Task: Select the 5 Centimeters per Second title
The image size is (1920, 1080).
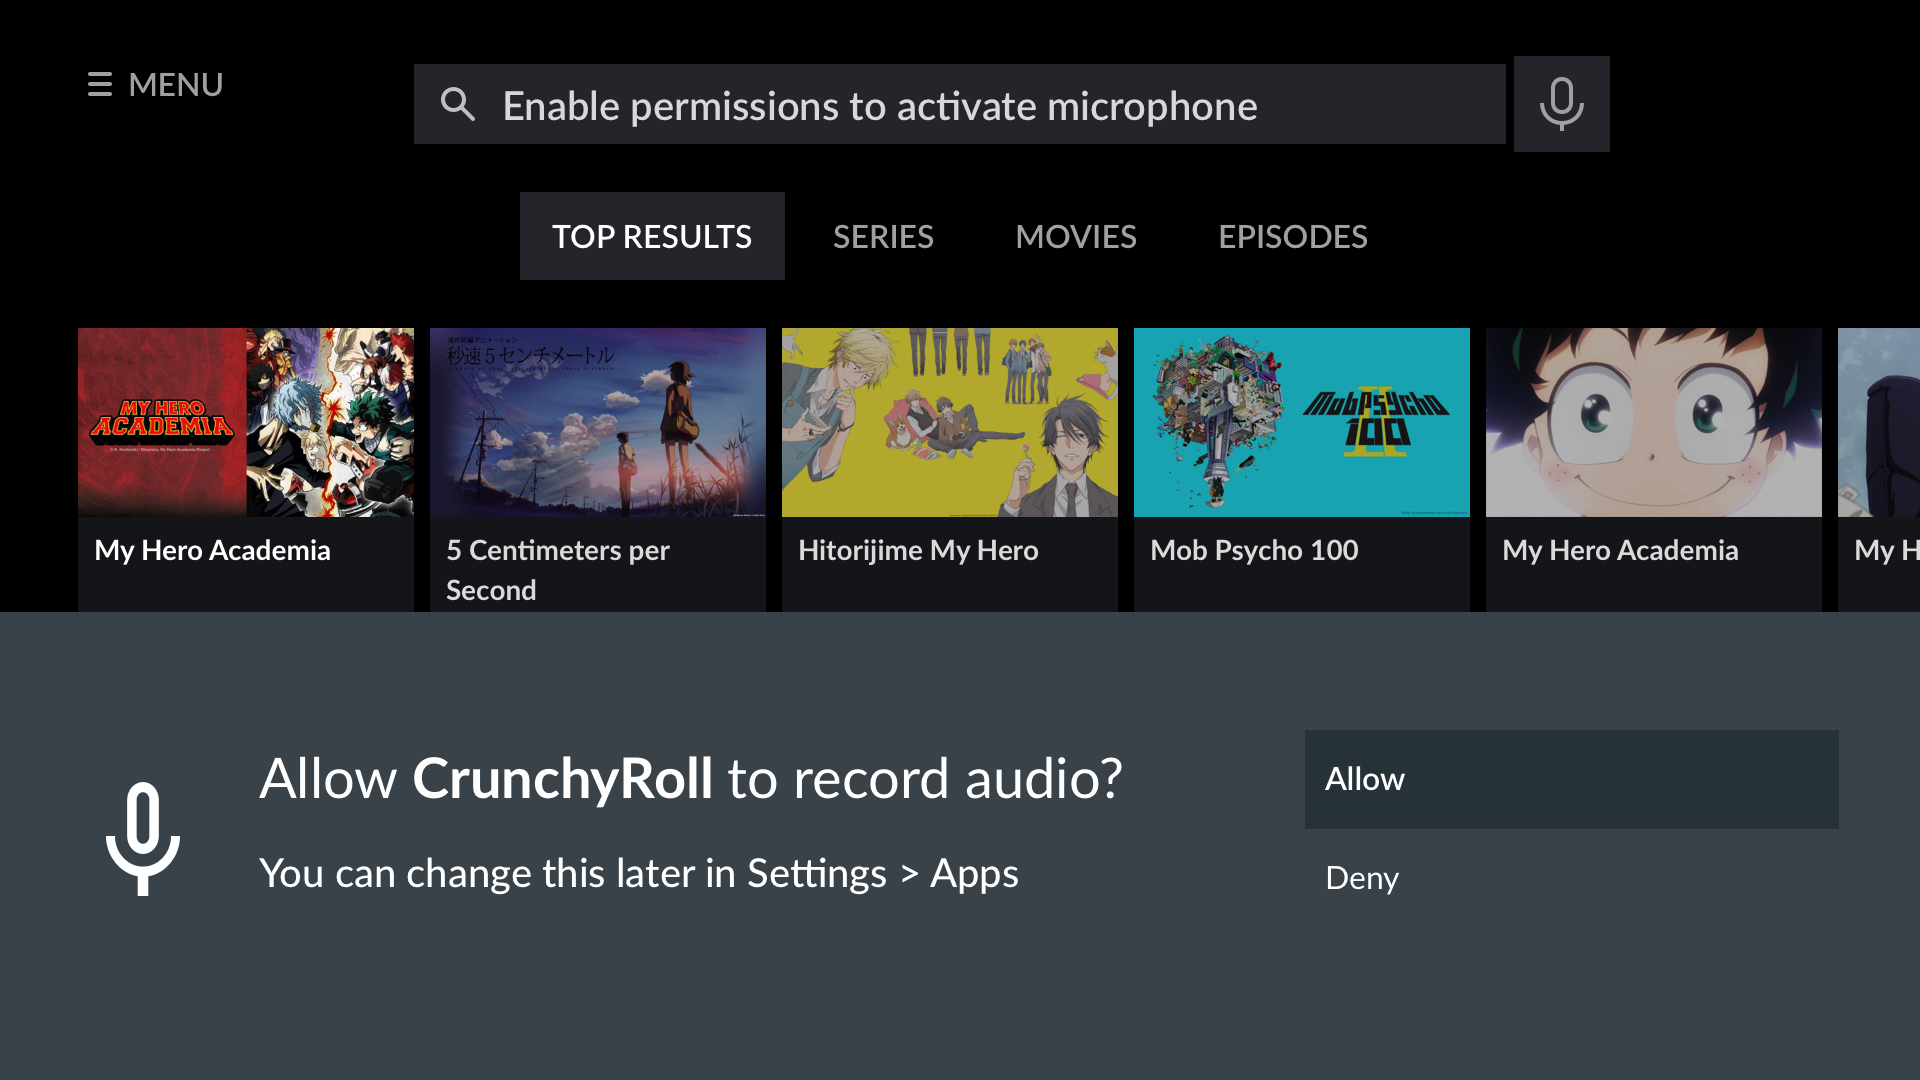Action: [558, 570]
